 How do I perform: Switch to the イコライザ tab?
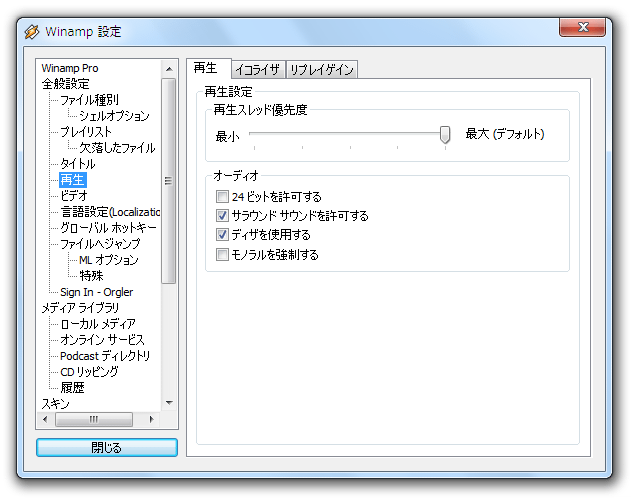[x=258, y=70]
